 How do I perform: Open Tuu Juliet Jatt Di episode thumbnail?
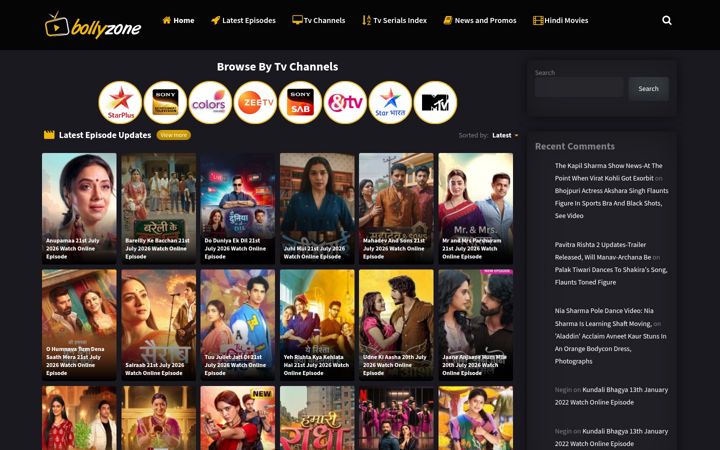click(x=237, y=325)
